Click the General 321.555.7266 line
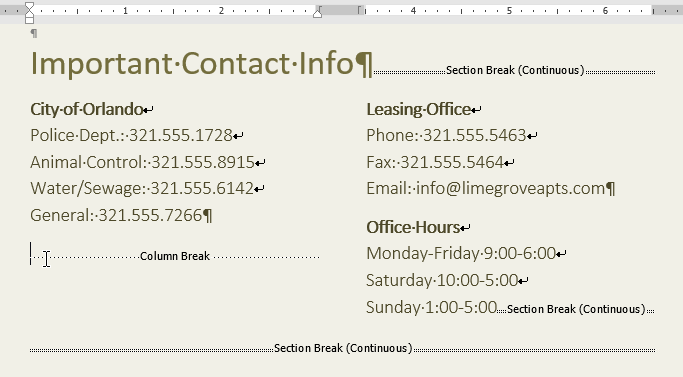Image resolution: width=683 pixels, height=377 pixels. 116,215
